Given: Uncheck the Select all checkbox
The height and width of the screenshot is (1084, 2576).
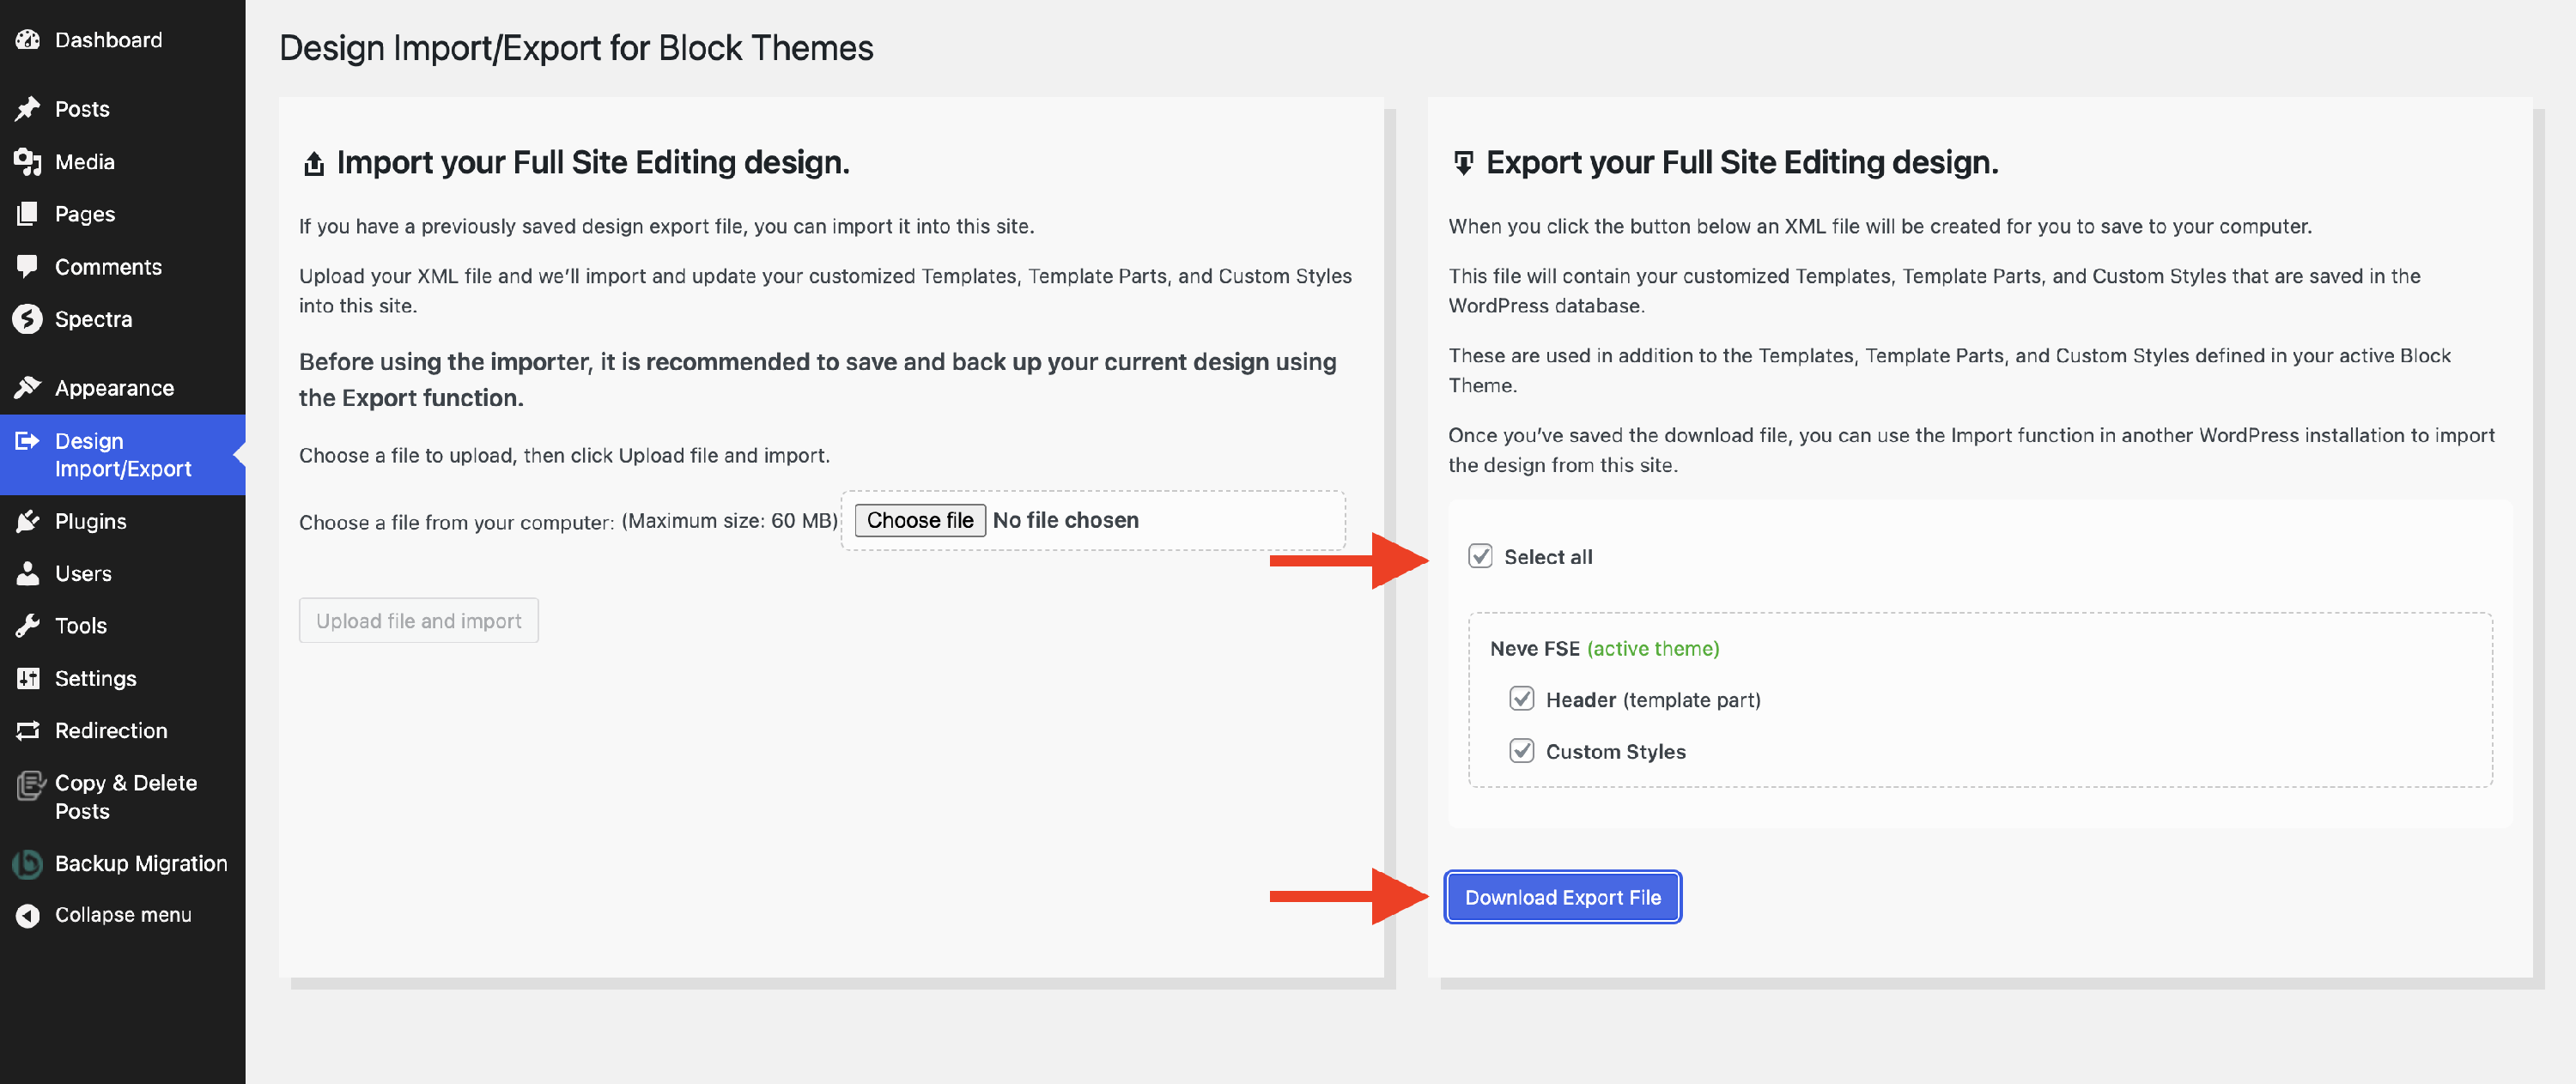Looking at the screenshot, I should coord(1480,556).
